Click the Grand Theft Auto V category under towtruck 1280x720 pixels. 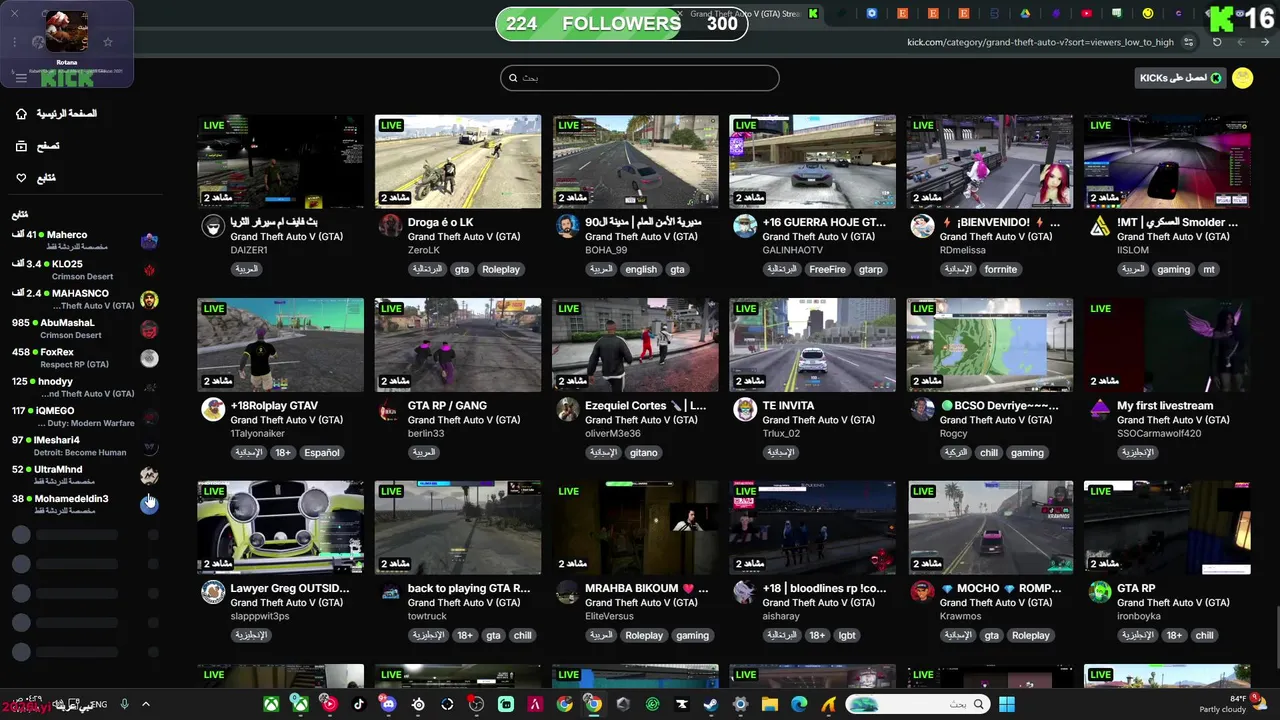463,602
